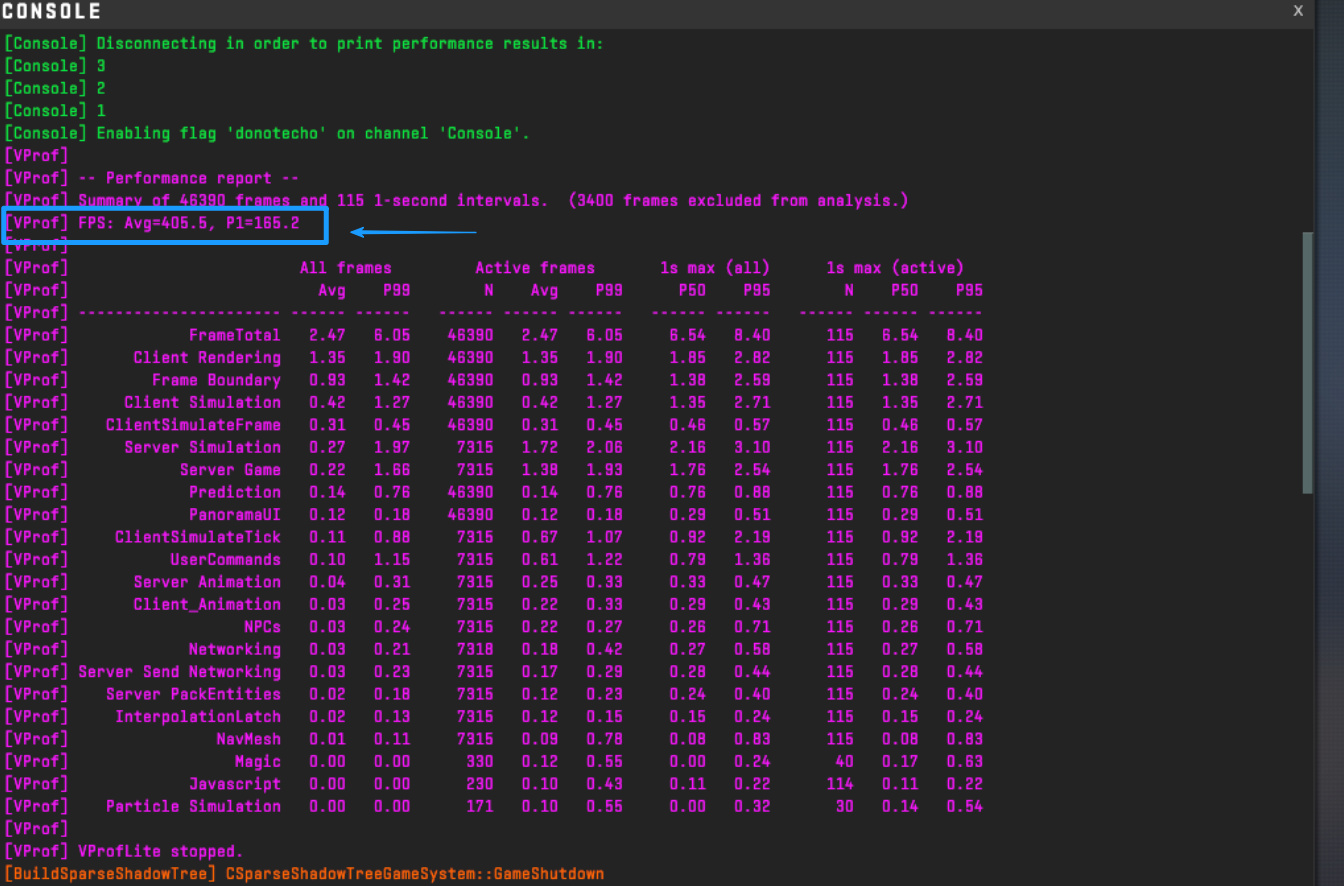Click the Client Simulation row label
1344x886 pixels.
click(202, 402)
